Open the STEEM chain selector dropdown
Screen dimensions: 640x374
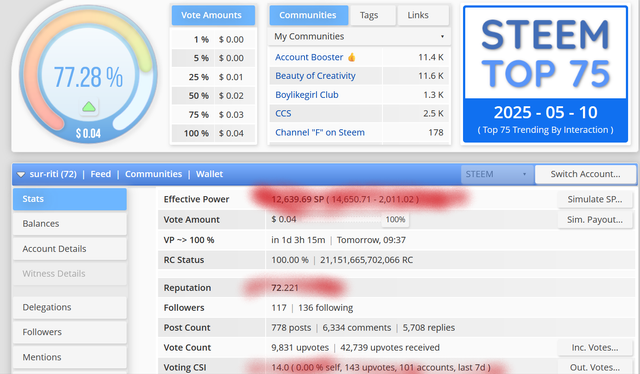pyautogui.click(x=497, y=174)
